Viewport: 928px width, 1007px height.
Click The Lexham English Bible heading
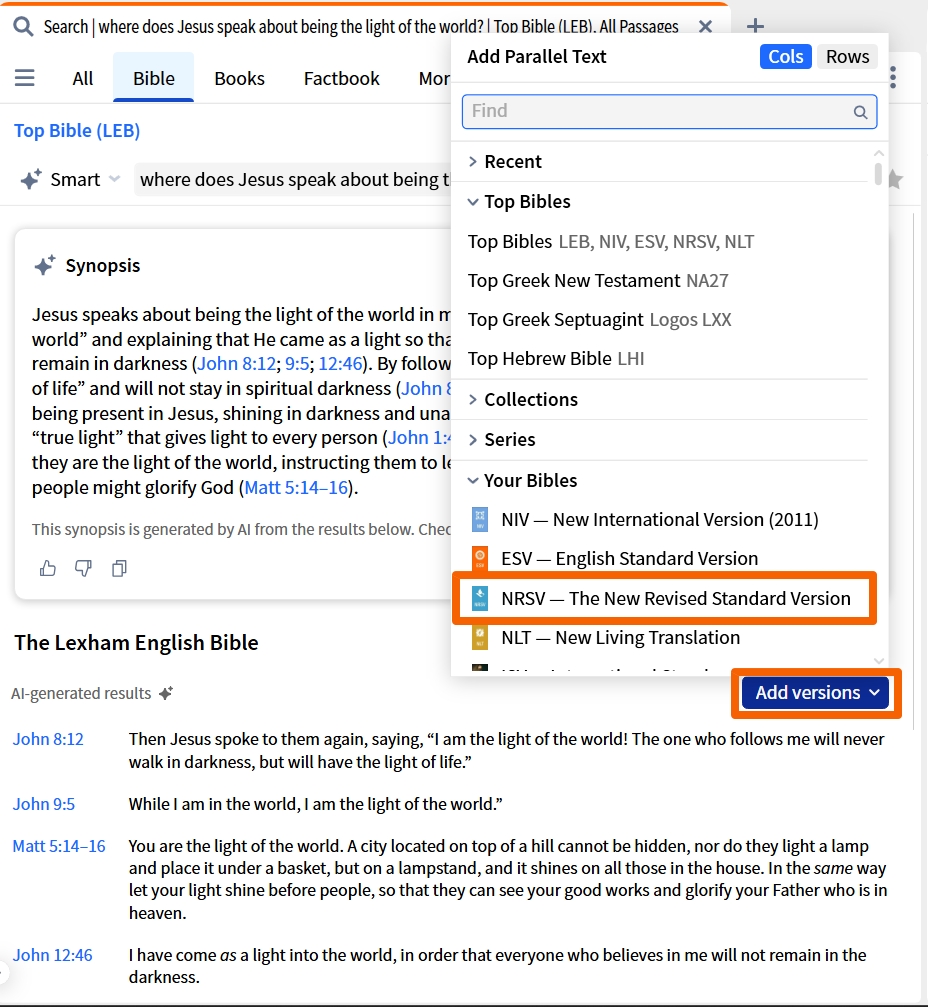click(x=136, y=643)
